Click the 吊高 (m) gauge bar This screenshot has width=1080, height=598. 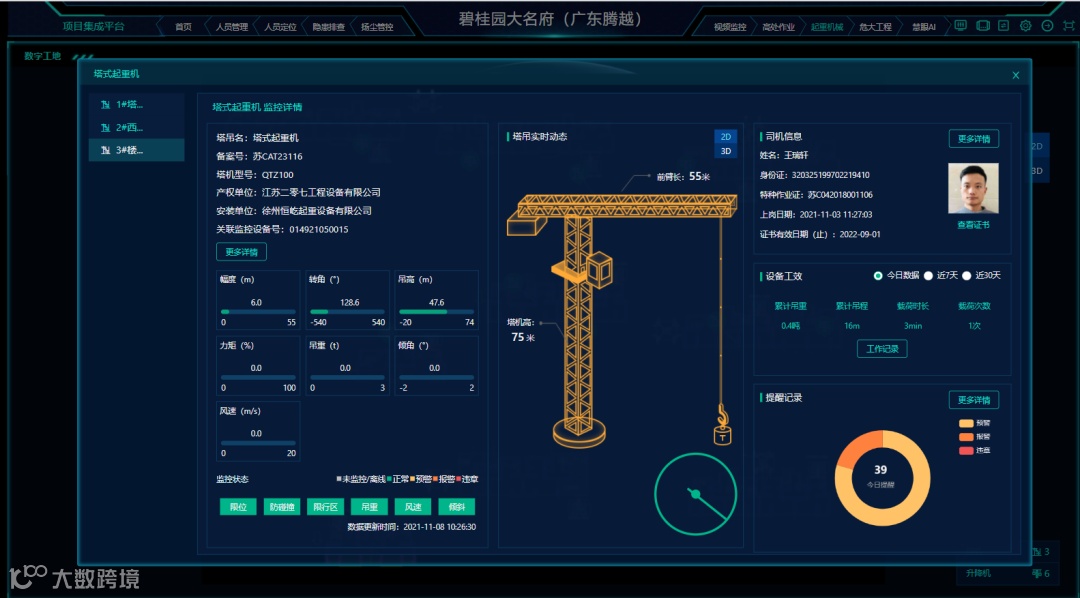[437, 312]
